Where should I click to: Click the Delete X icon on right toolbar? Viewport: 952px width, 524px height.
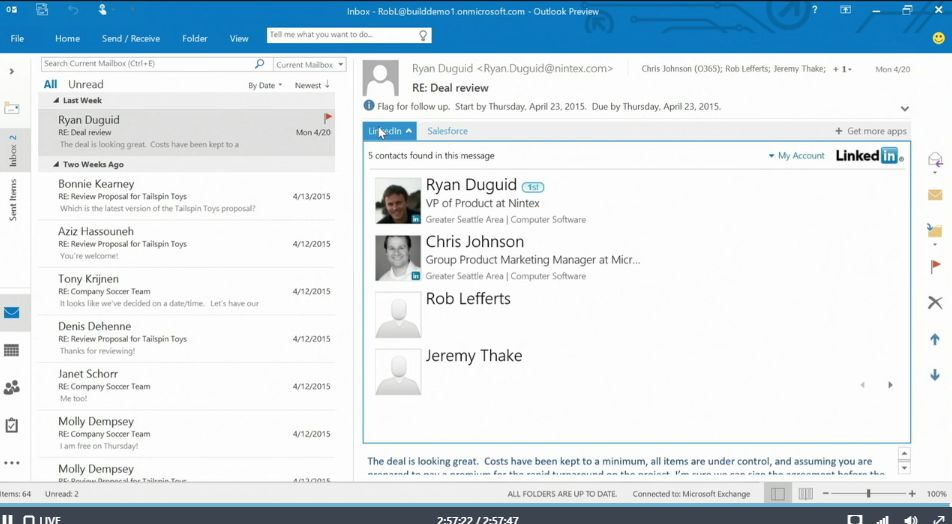pyautogui.click(x=935, y=302)
